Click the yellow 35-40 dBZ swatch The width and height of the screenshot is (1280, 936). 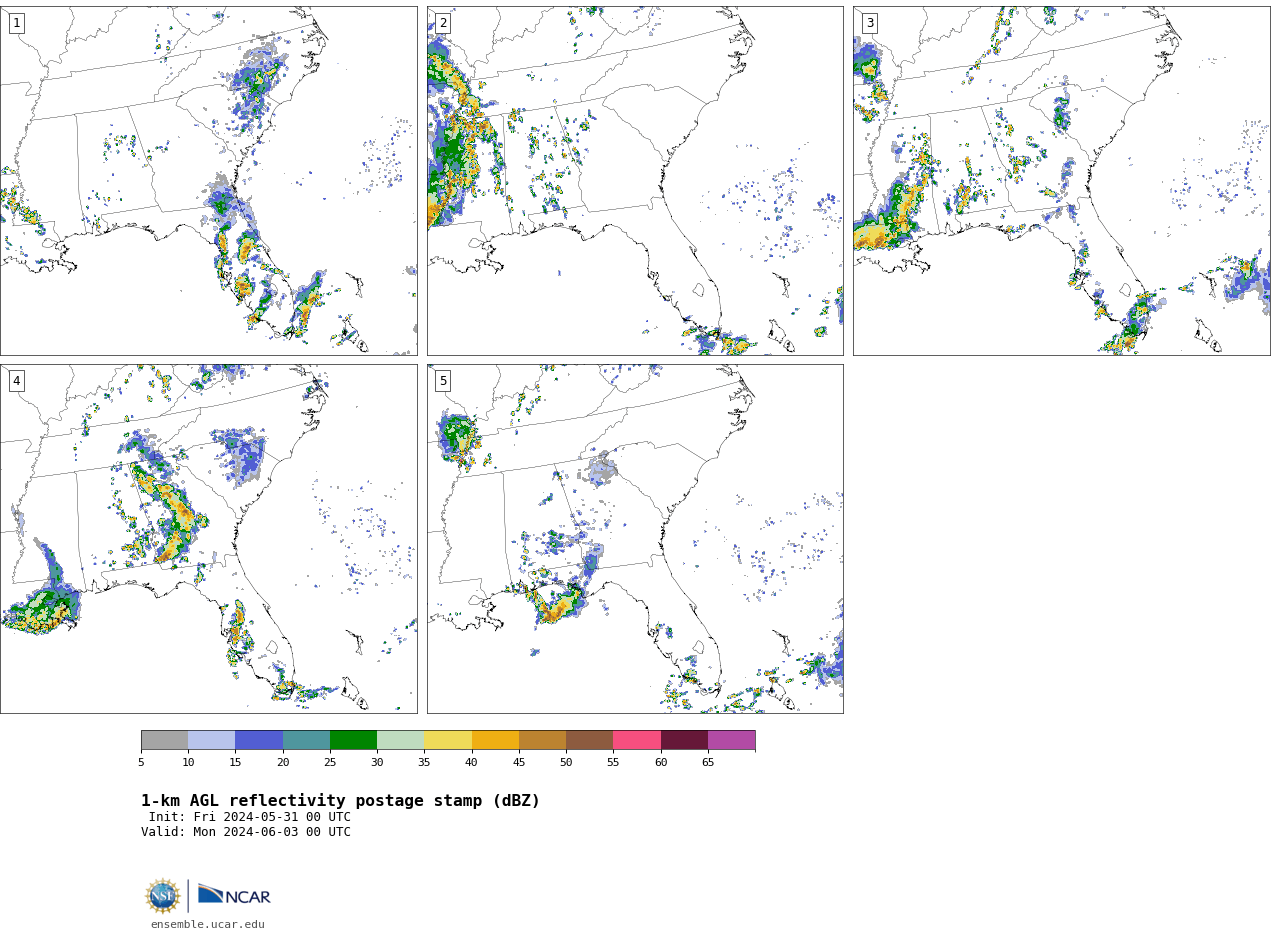click(x=448, y=740)
